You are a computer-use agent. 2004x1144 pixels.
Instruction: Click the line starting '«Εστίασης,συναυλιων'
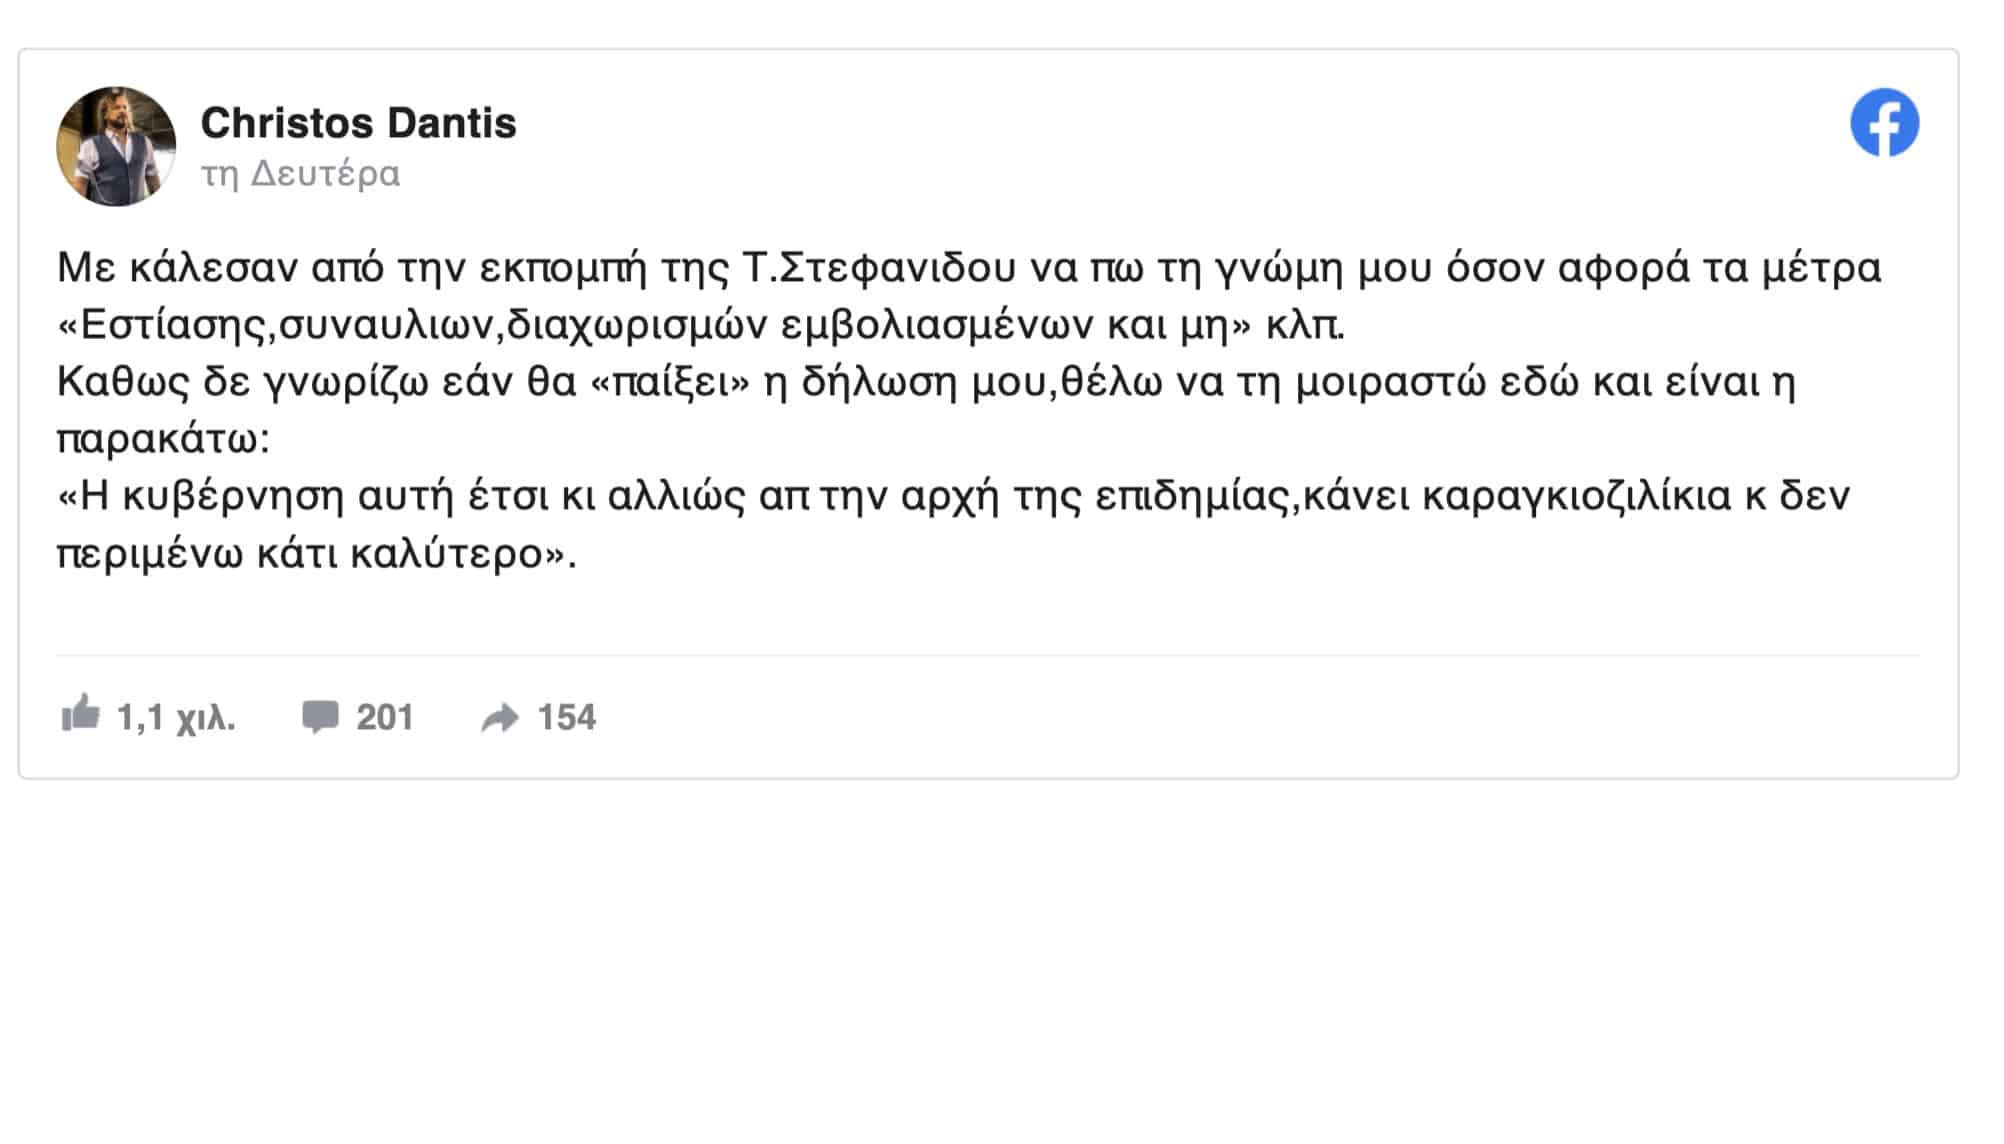[701, 325]
